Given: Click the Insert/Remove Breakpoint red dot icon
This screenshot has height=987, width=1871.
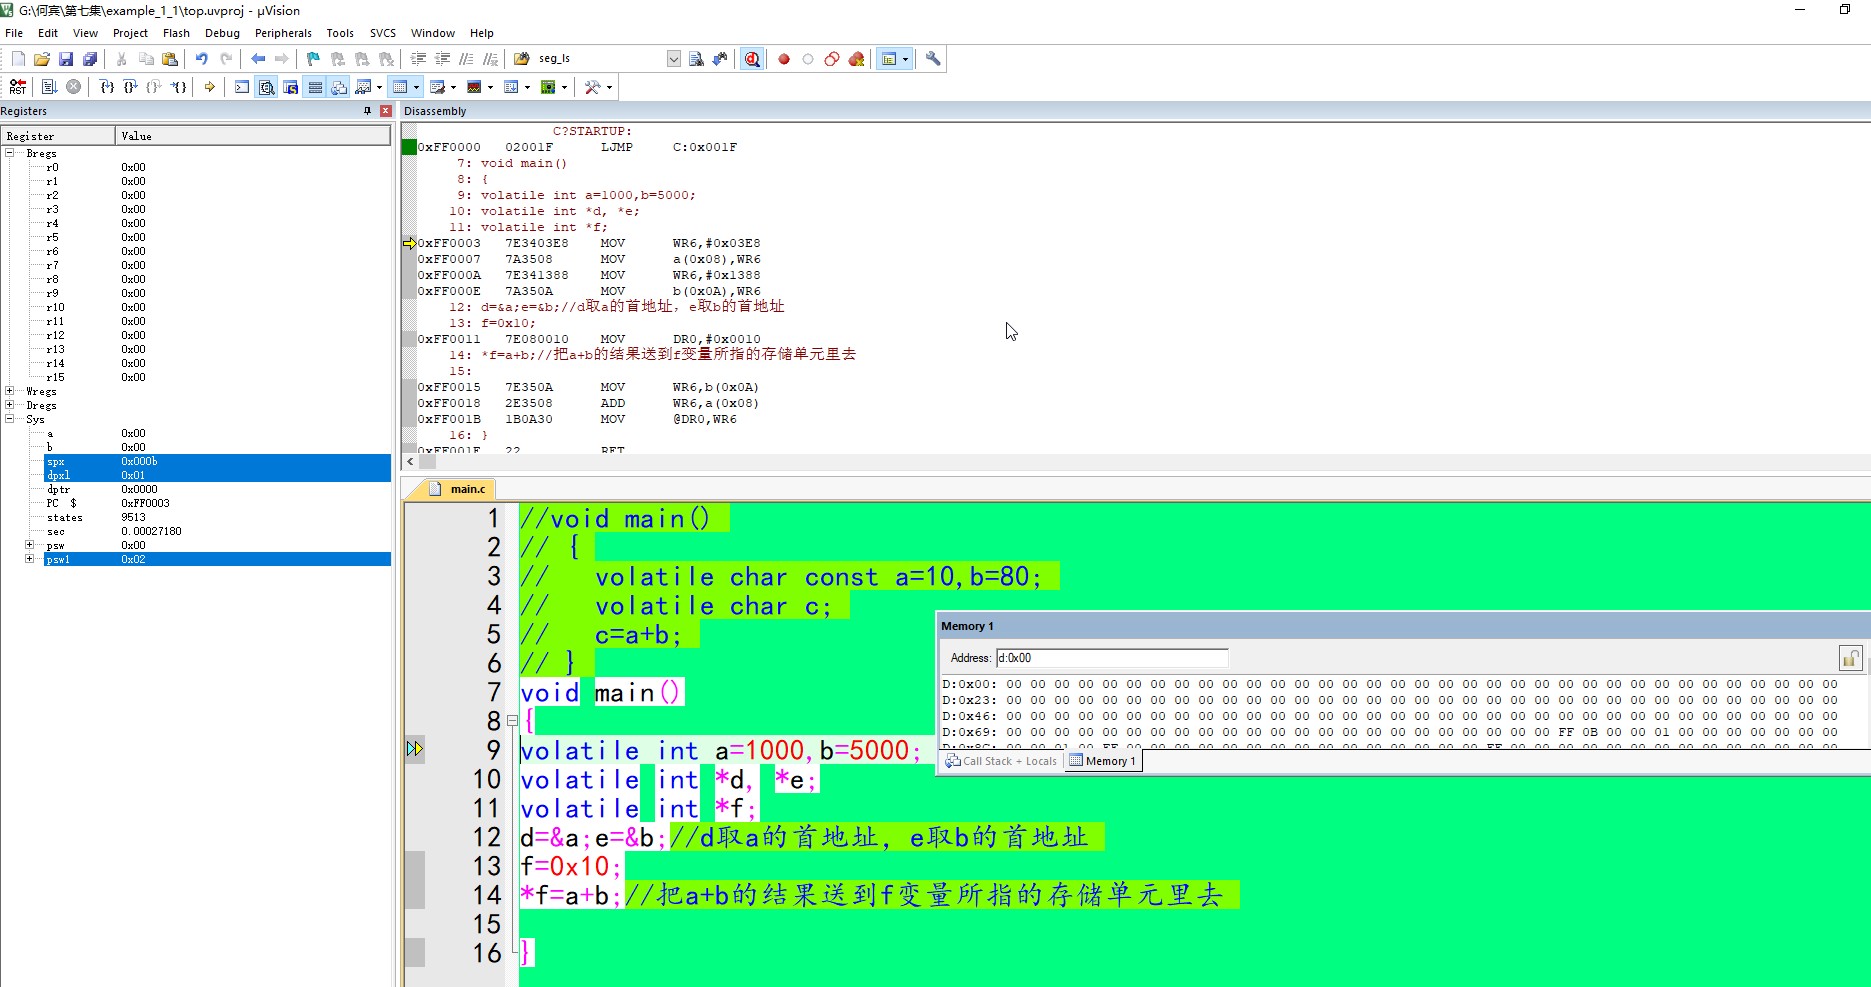Looking at the screenshot, I should coord(784,59).
